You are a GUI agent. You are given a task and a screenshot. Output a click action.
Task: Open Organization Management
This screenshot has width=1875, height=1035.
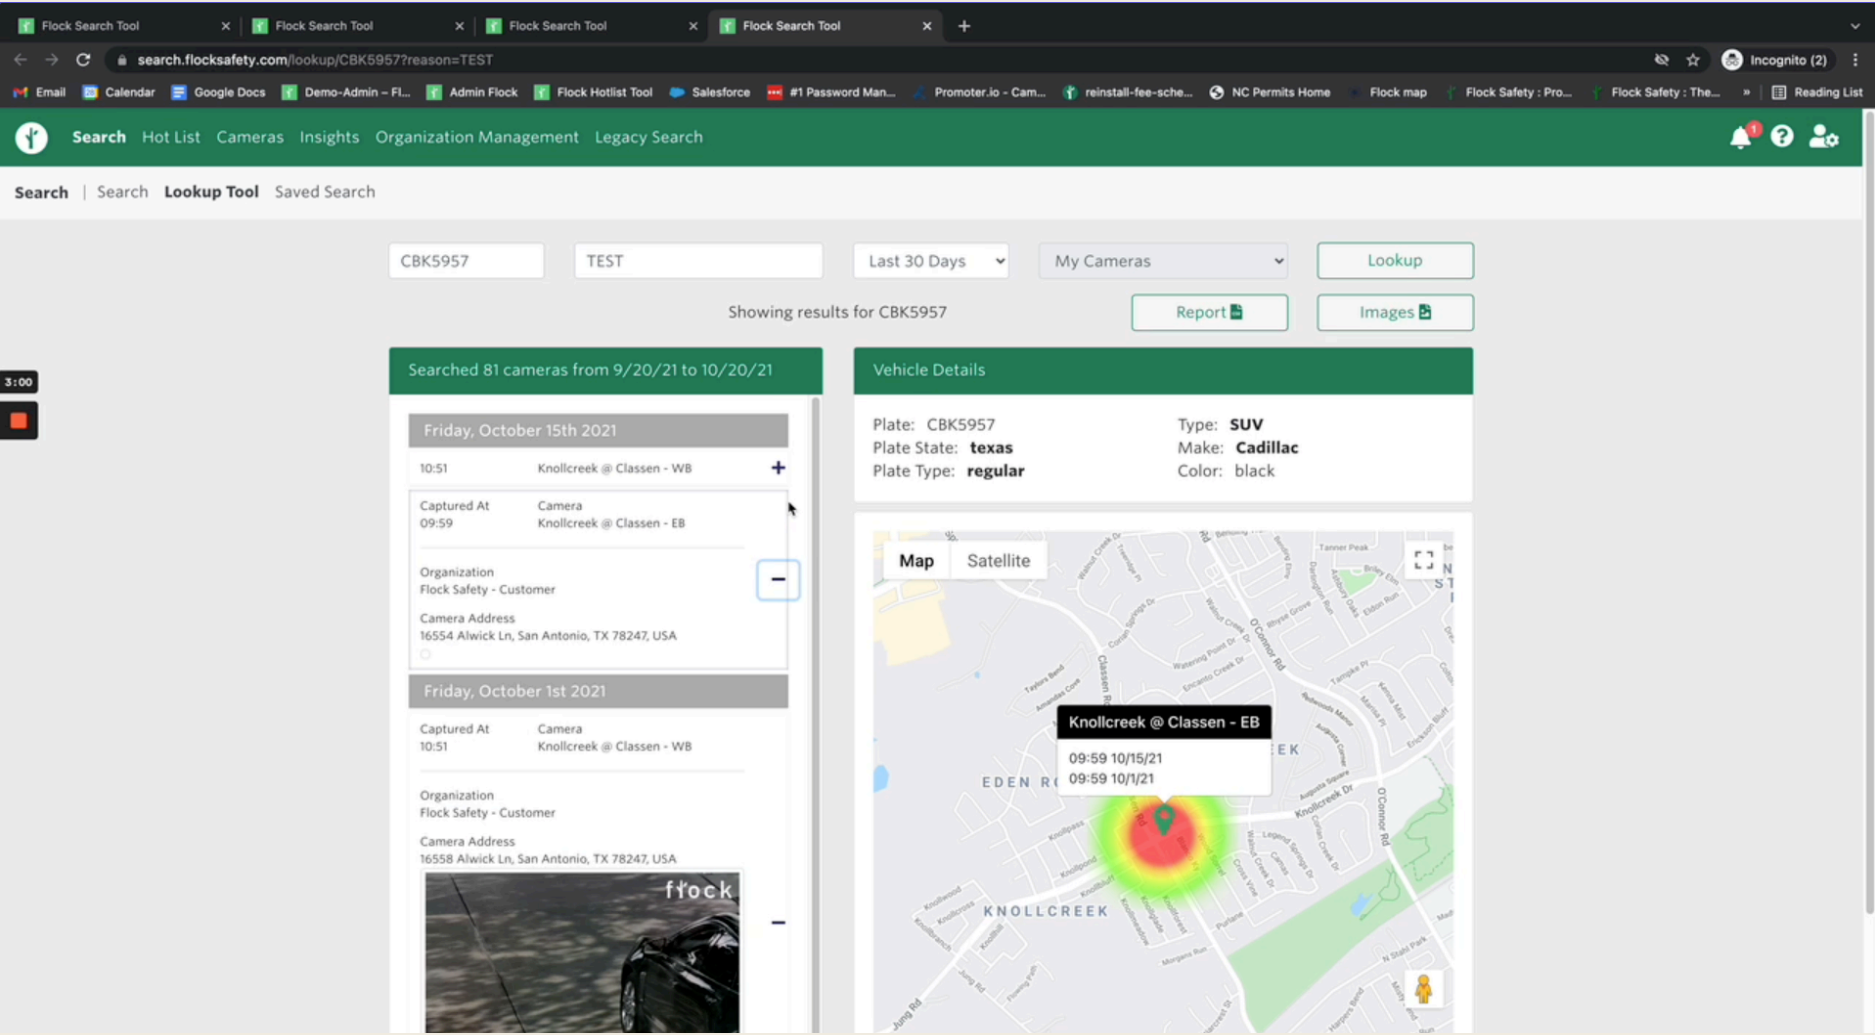(477, 137)
